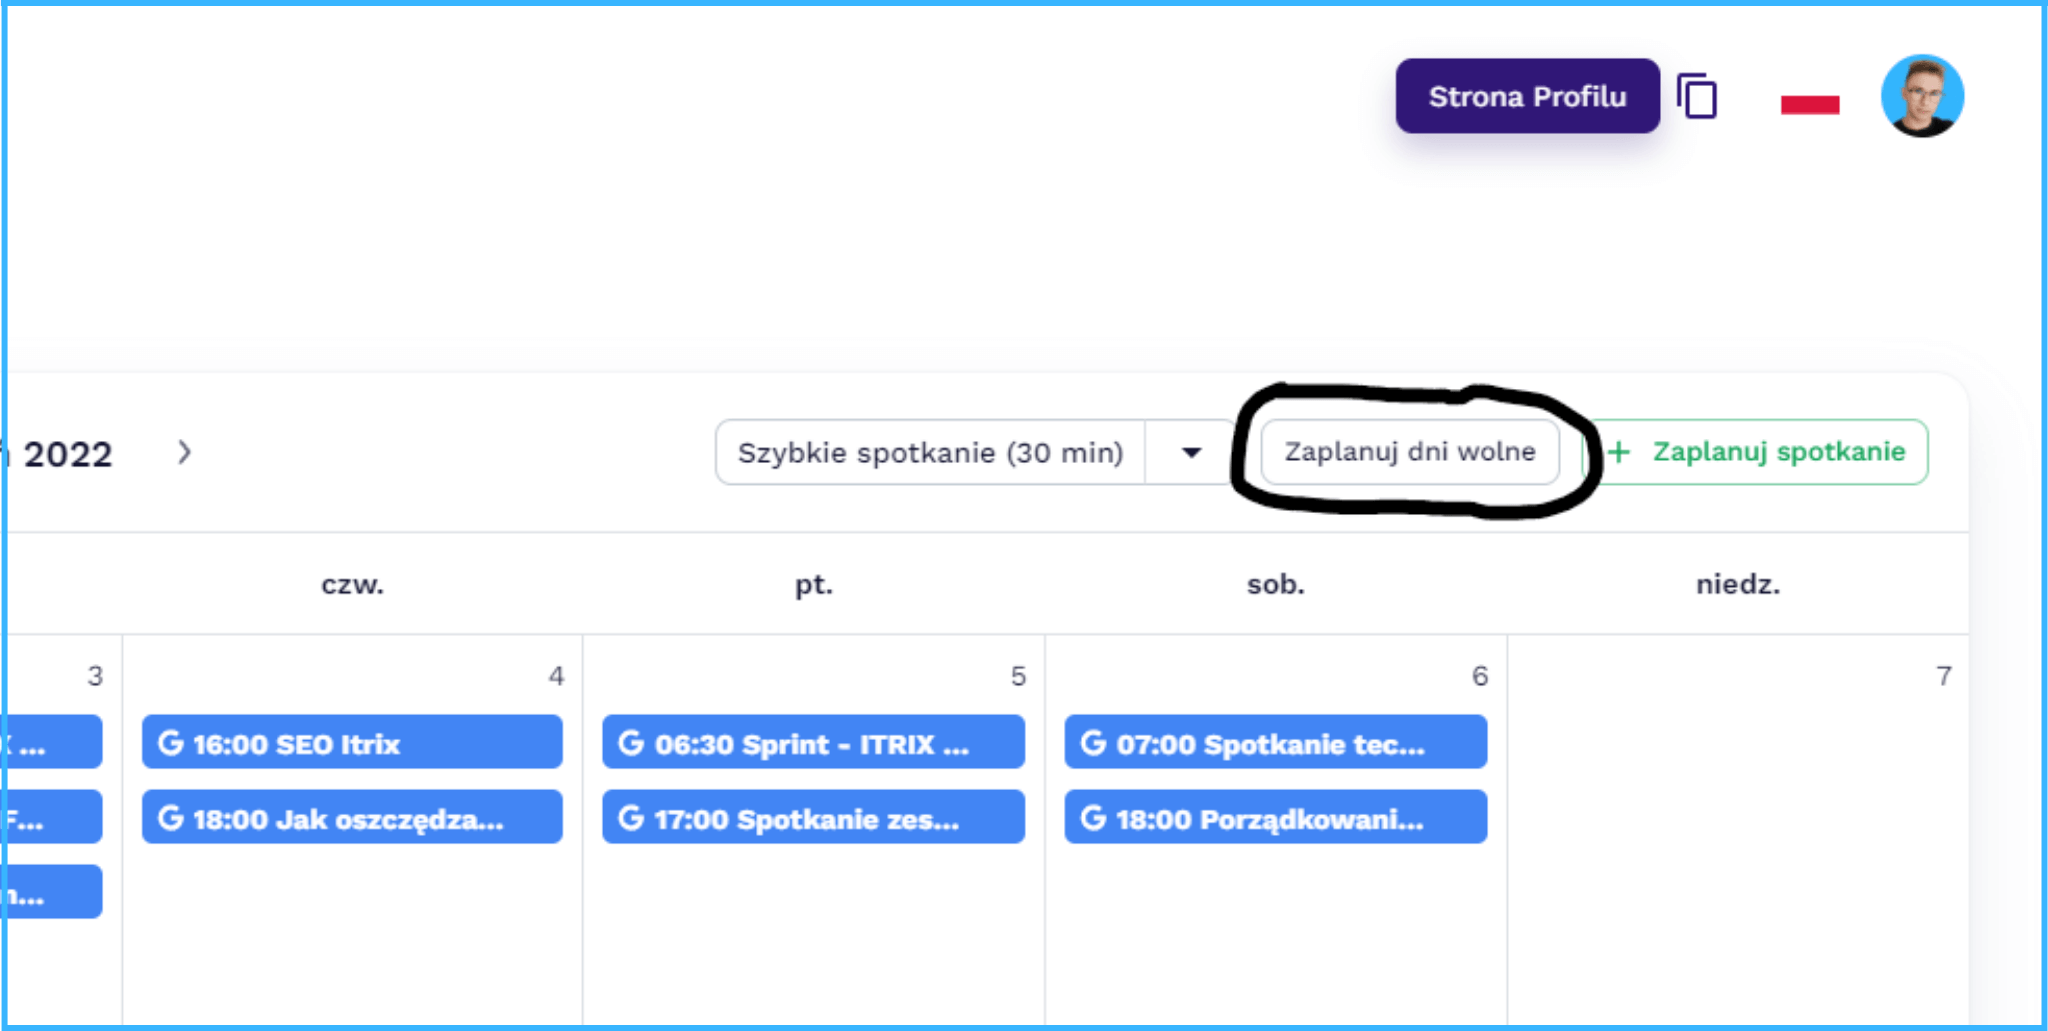
Task: Select day 7 in niedz. column
Action: (1942, 677)
